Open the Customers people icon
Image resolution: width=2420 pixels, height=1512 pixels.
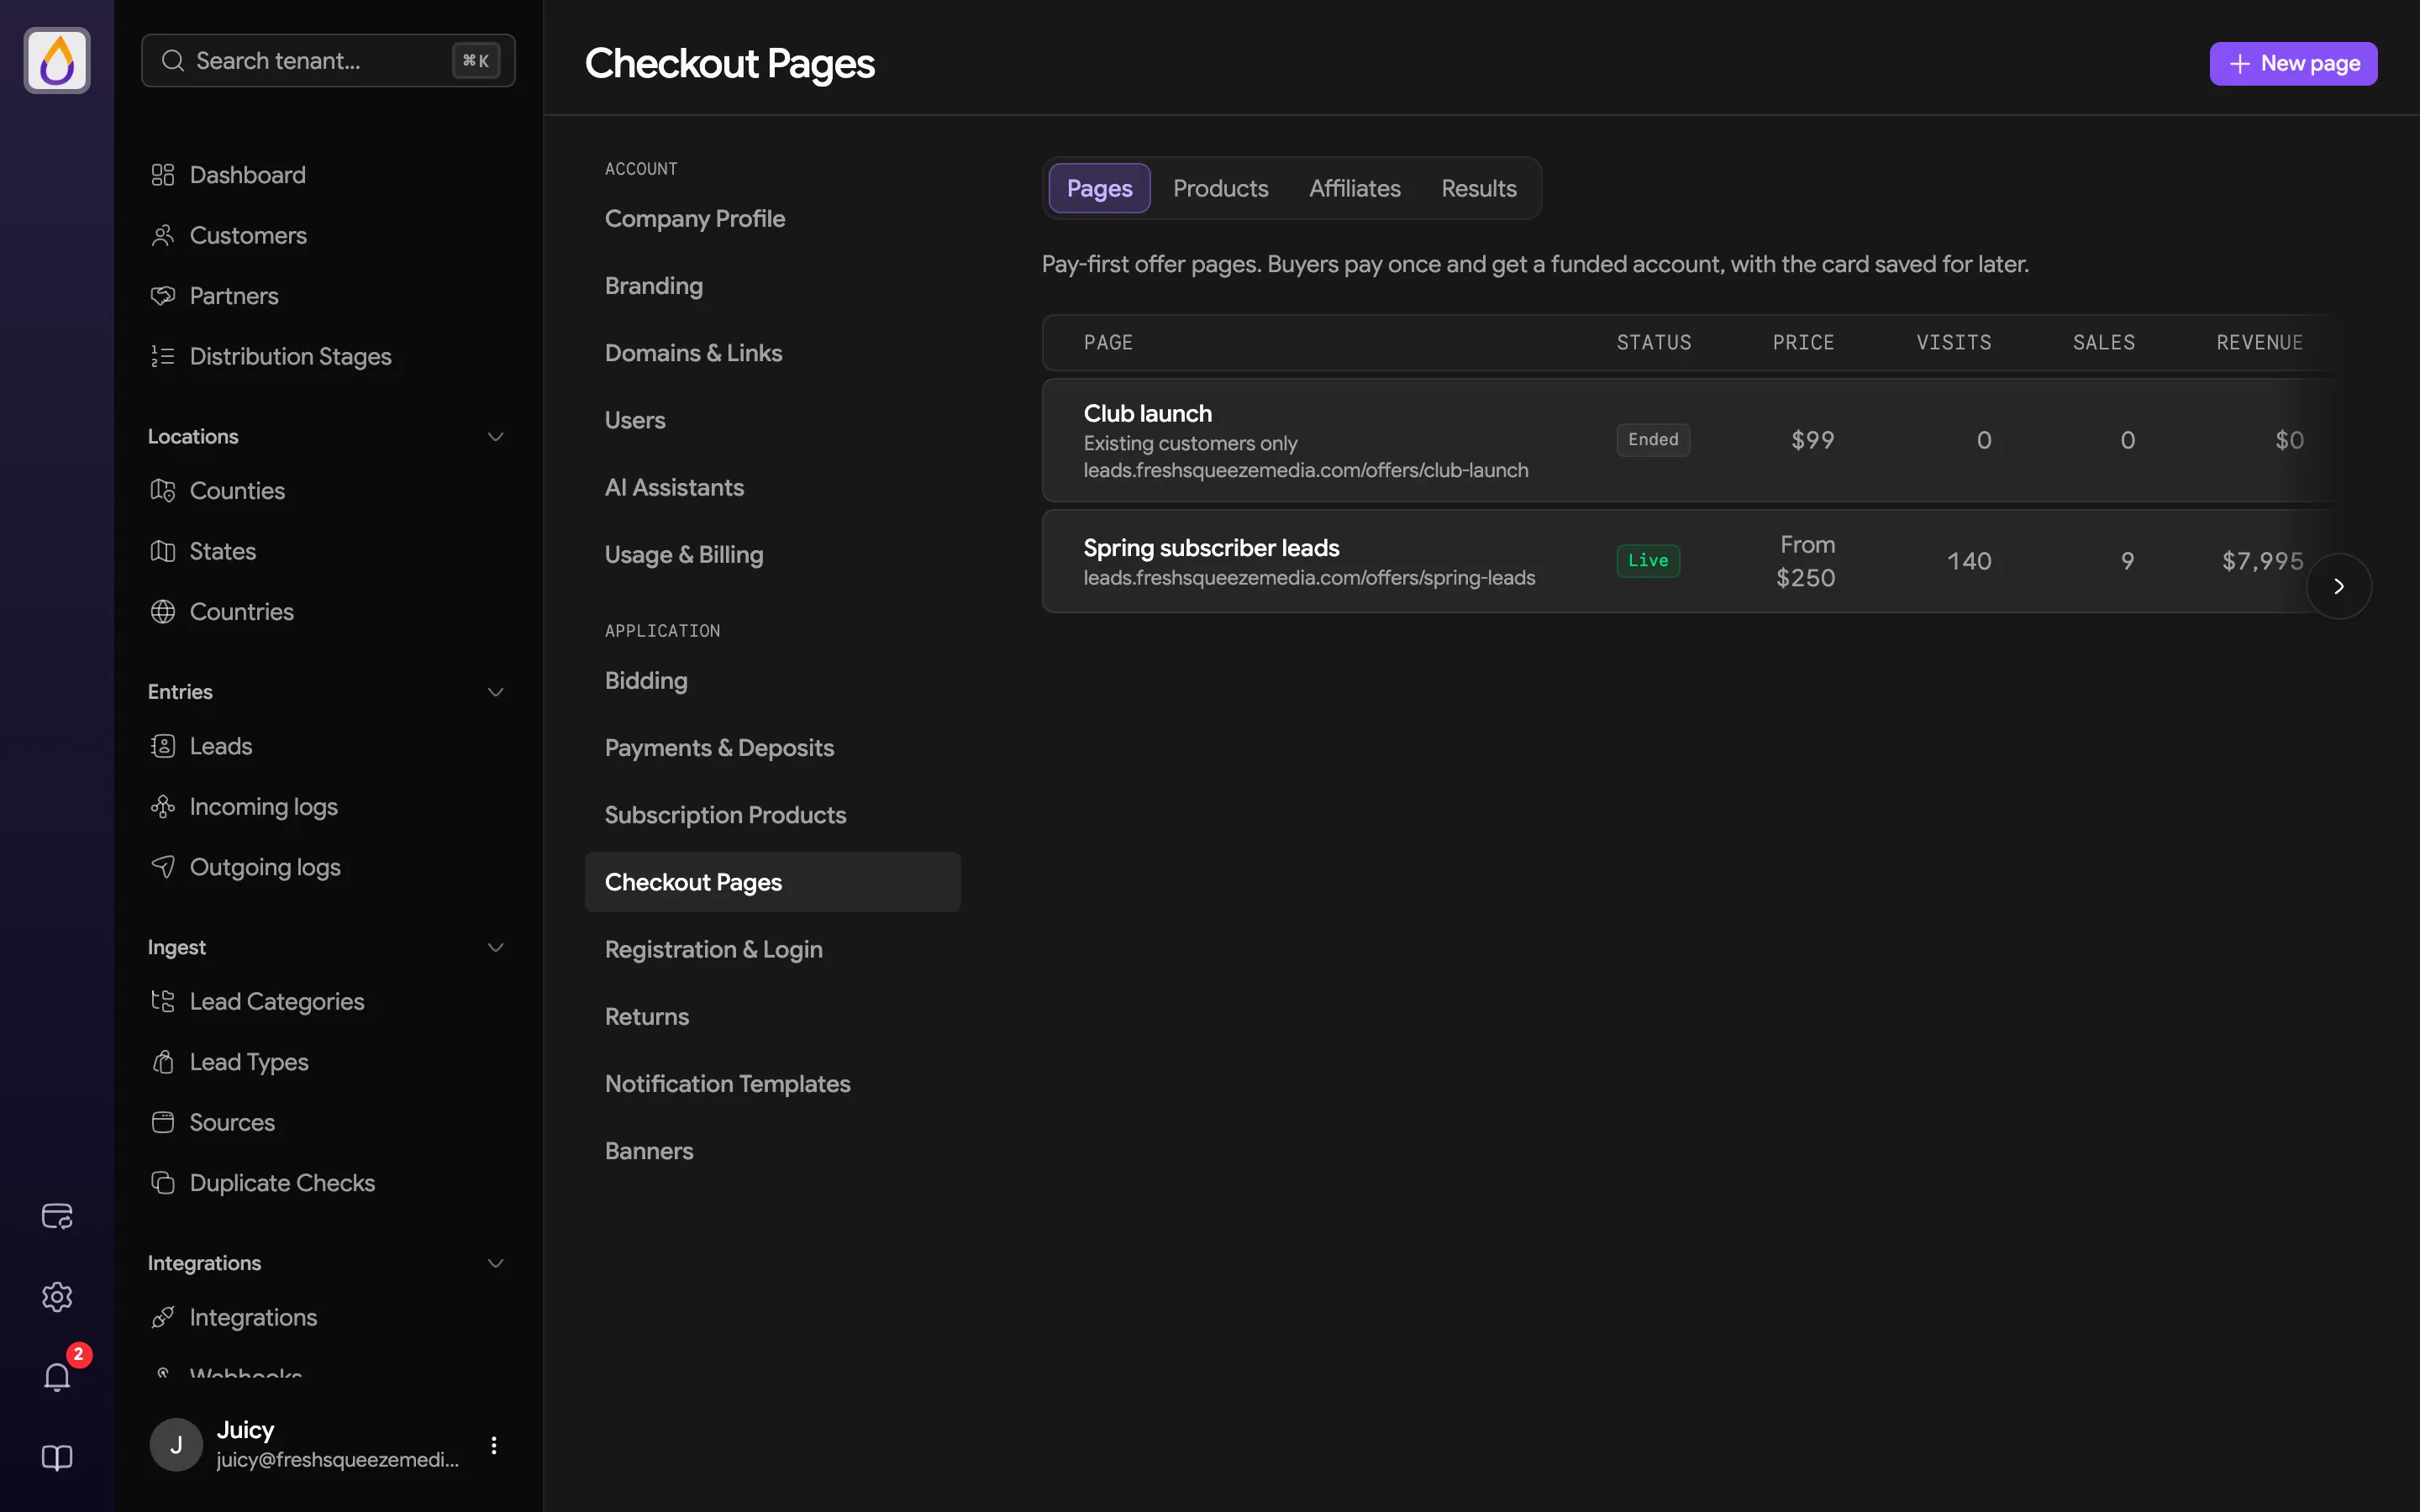click(162, 235)
